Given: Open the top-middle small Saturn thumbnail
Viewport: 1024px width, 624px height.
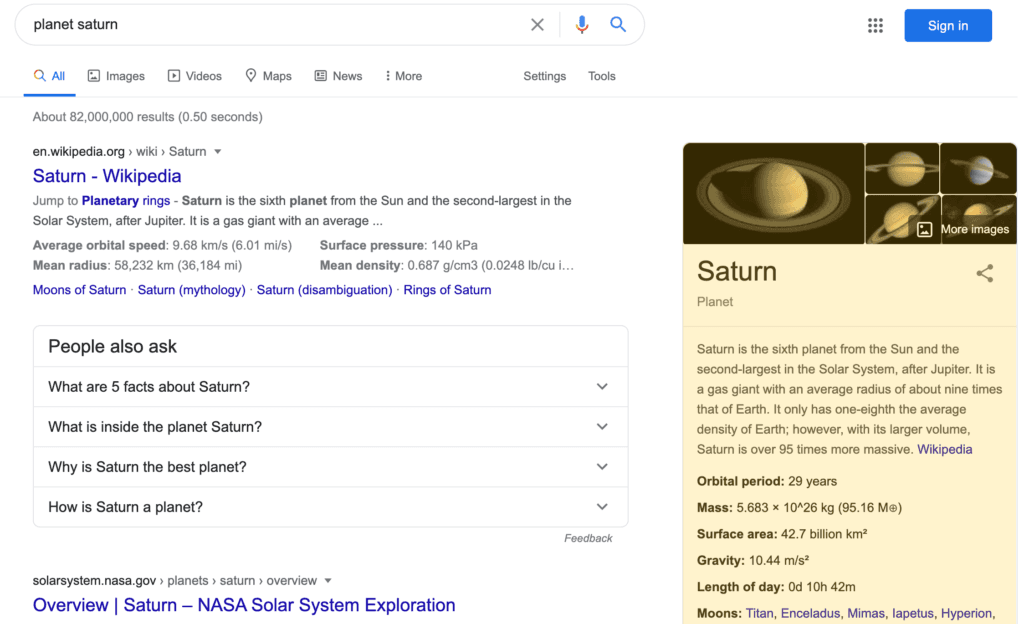Looking at the screenshot, I should click(902, 168).
